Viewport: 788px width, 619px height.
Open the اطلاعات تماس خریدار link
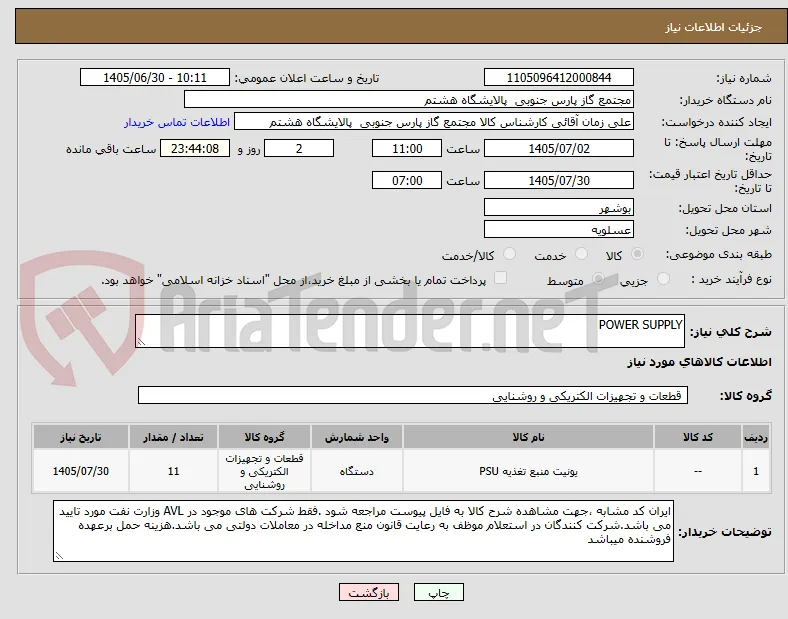pos(177,122)
